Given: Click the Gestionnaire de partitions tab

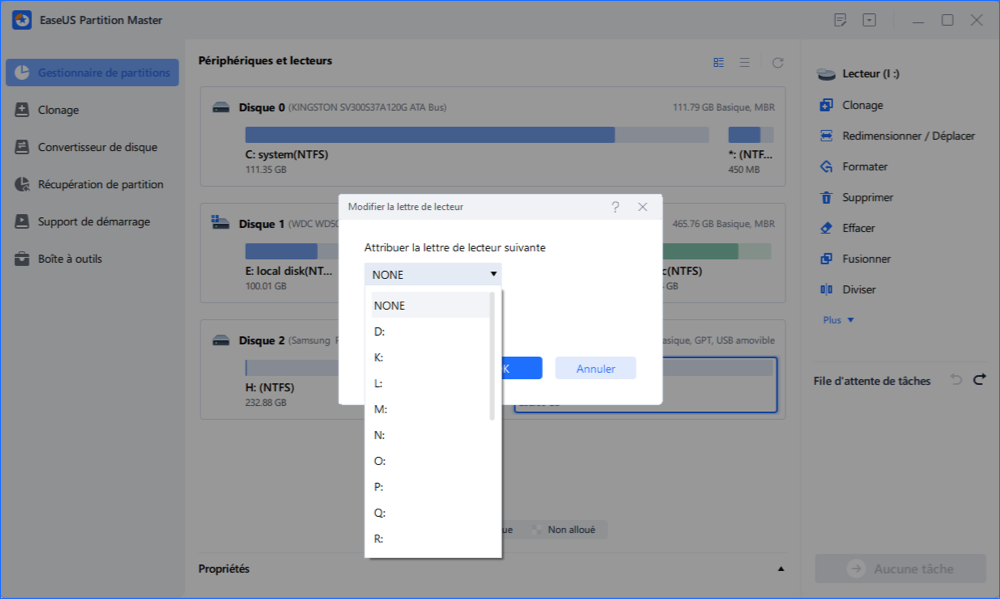Looking at the screenshot, I should click(92, 73).
